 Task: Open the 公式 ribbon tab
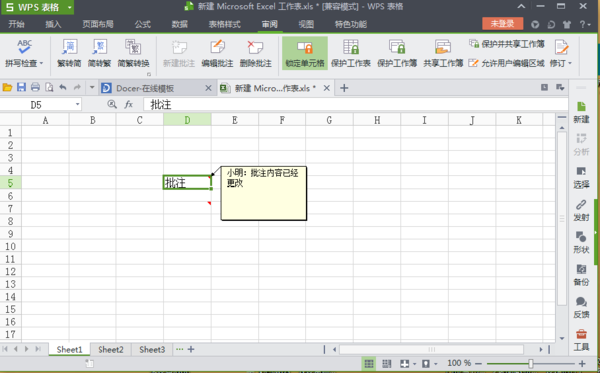(143, 24)
